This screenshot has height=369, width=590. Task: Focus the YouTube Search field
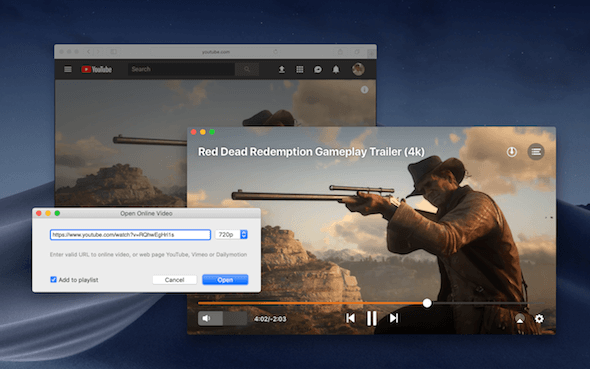181,69
